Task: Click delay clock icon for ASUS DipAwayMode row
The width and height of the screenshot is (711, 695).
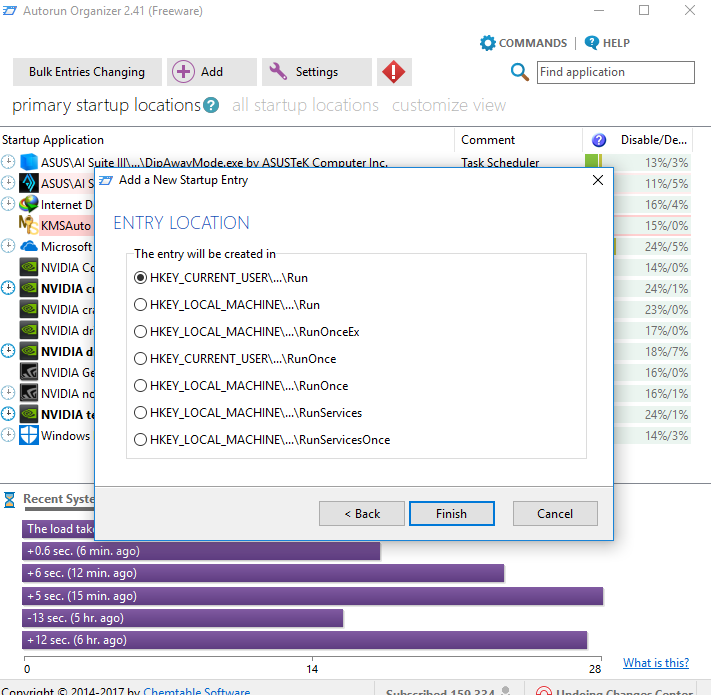Action: tap(8, 161)
